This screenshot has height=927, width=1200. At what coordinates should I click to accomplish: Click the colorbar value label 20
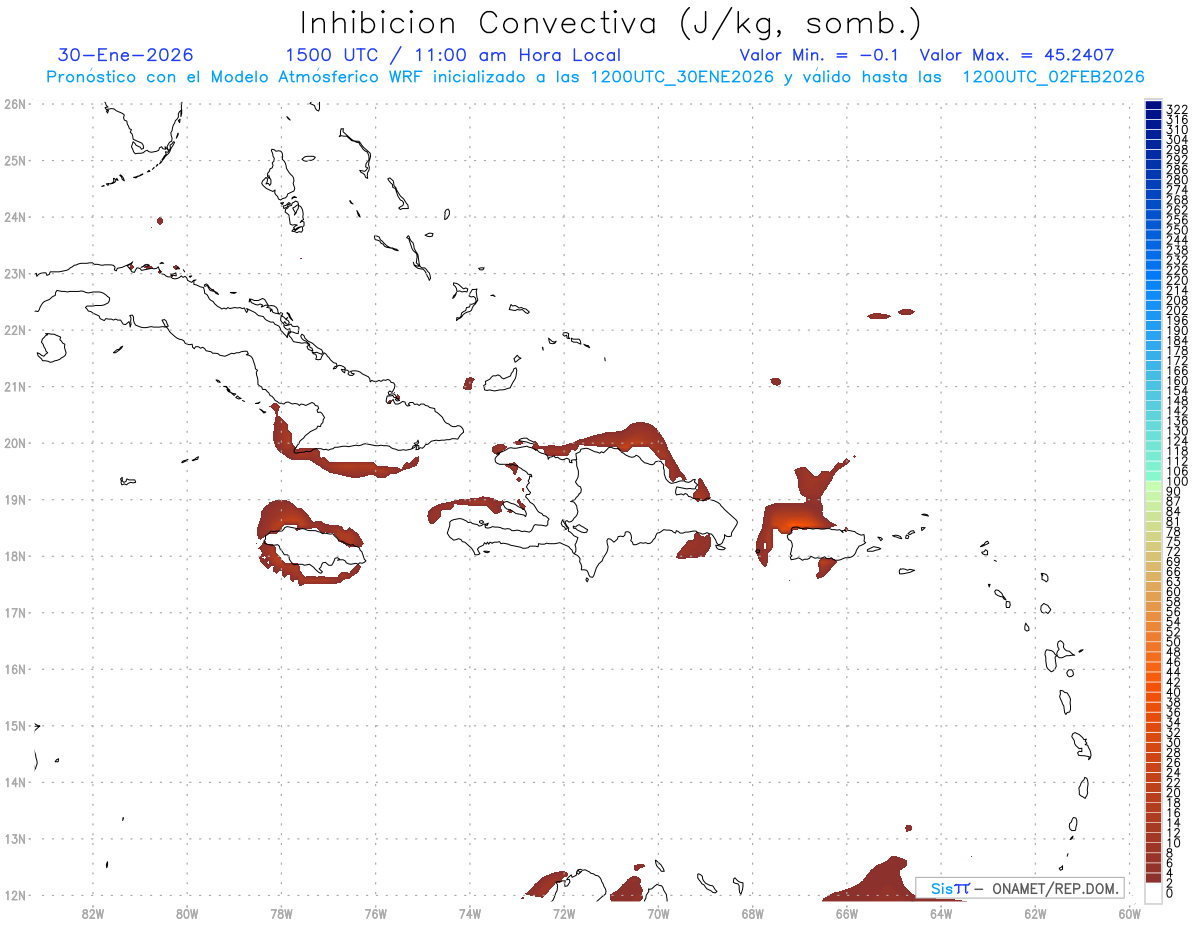tap(1174, 793)
